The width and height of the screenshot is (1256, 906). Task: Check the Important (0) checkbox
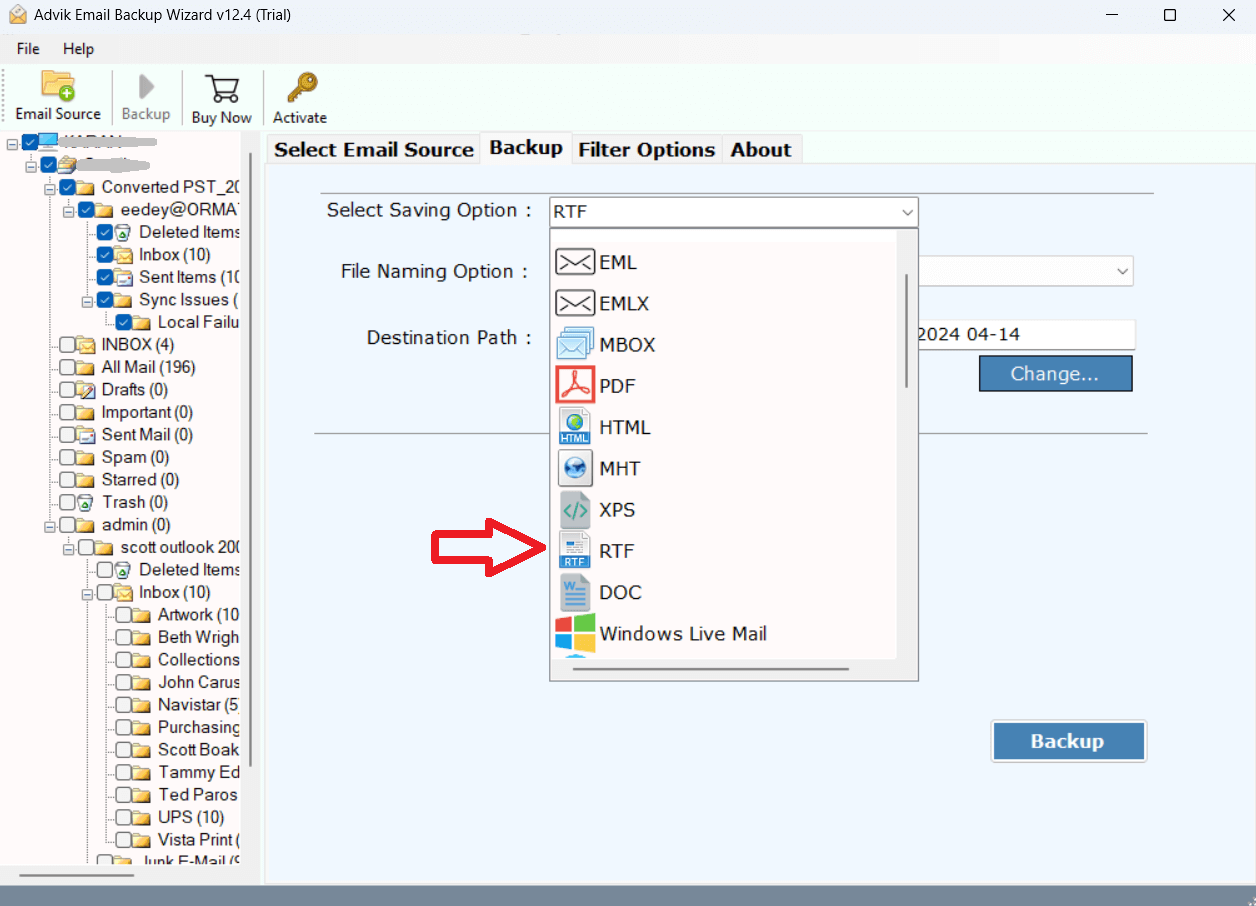click(x=67, y=412)
